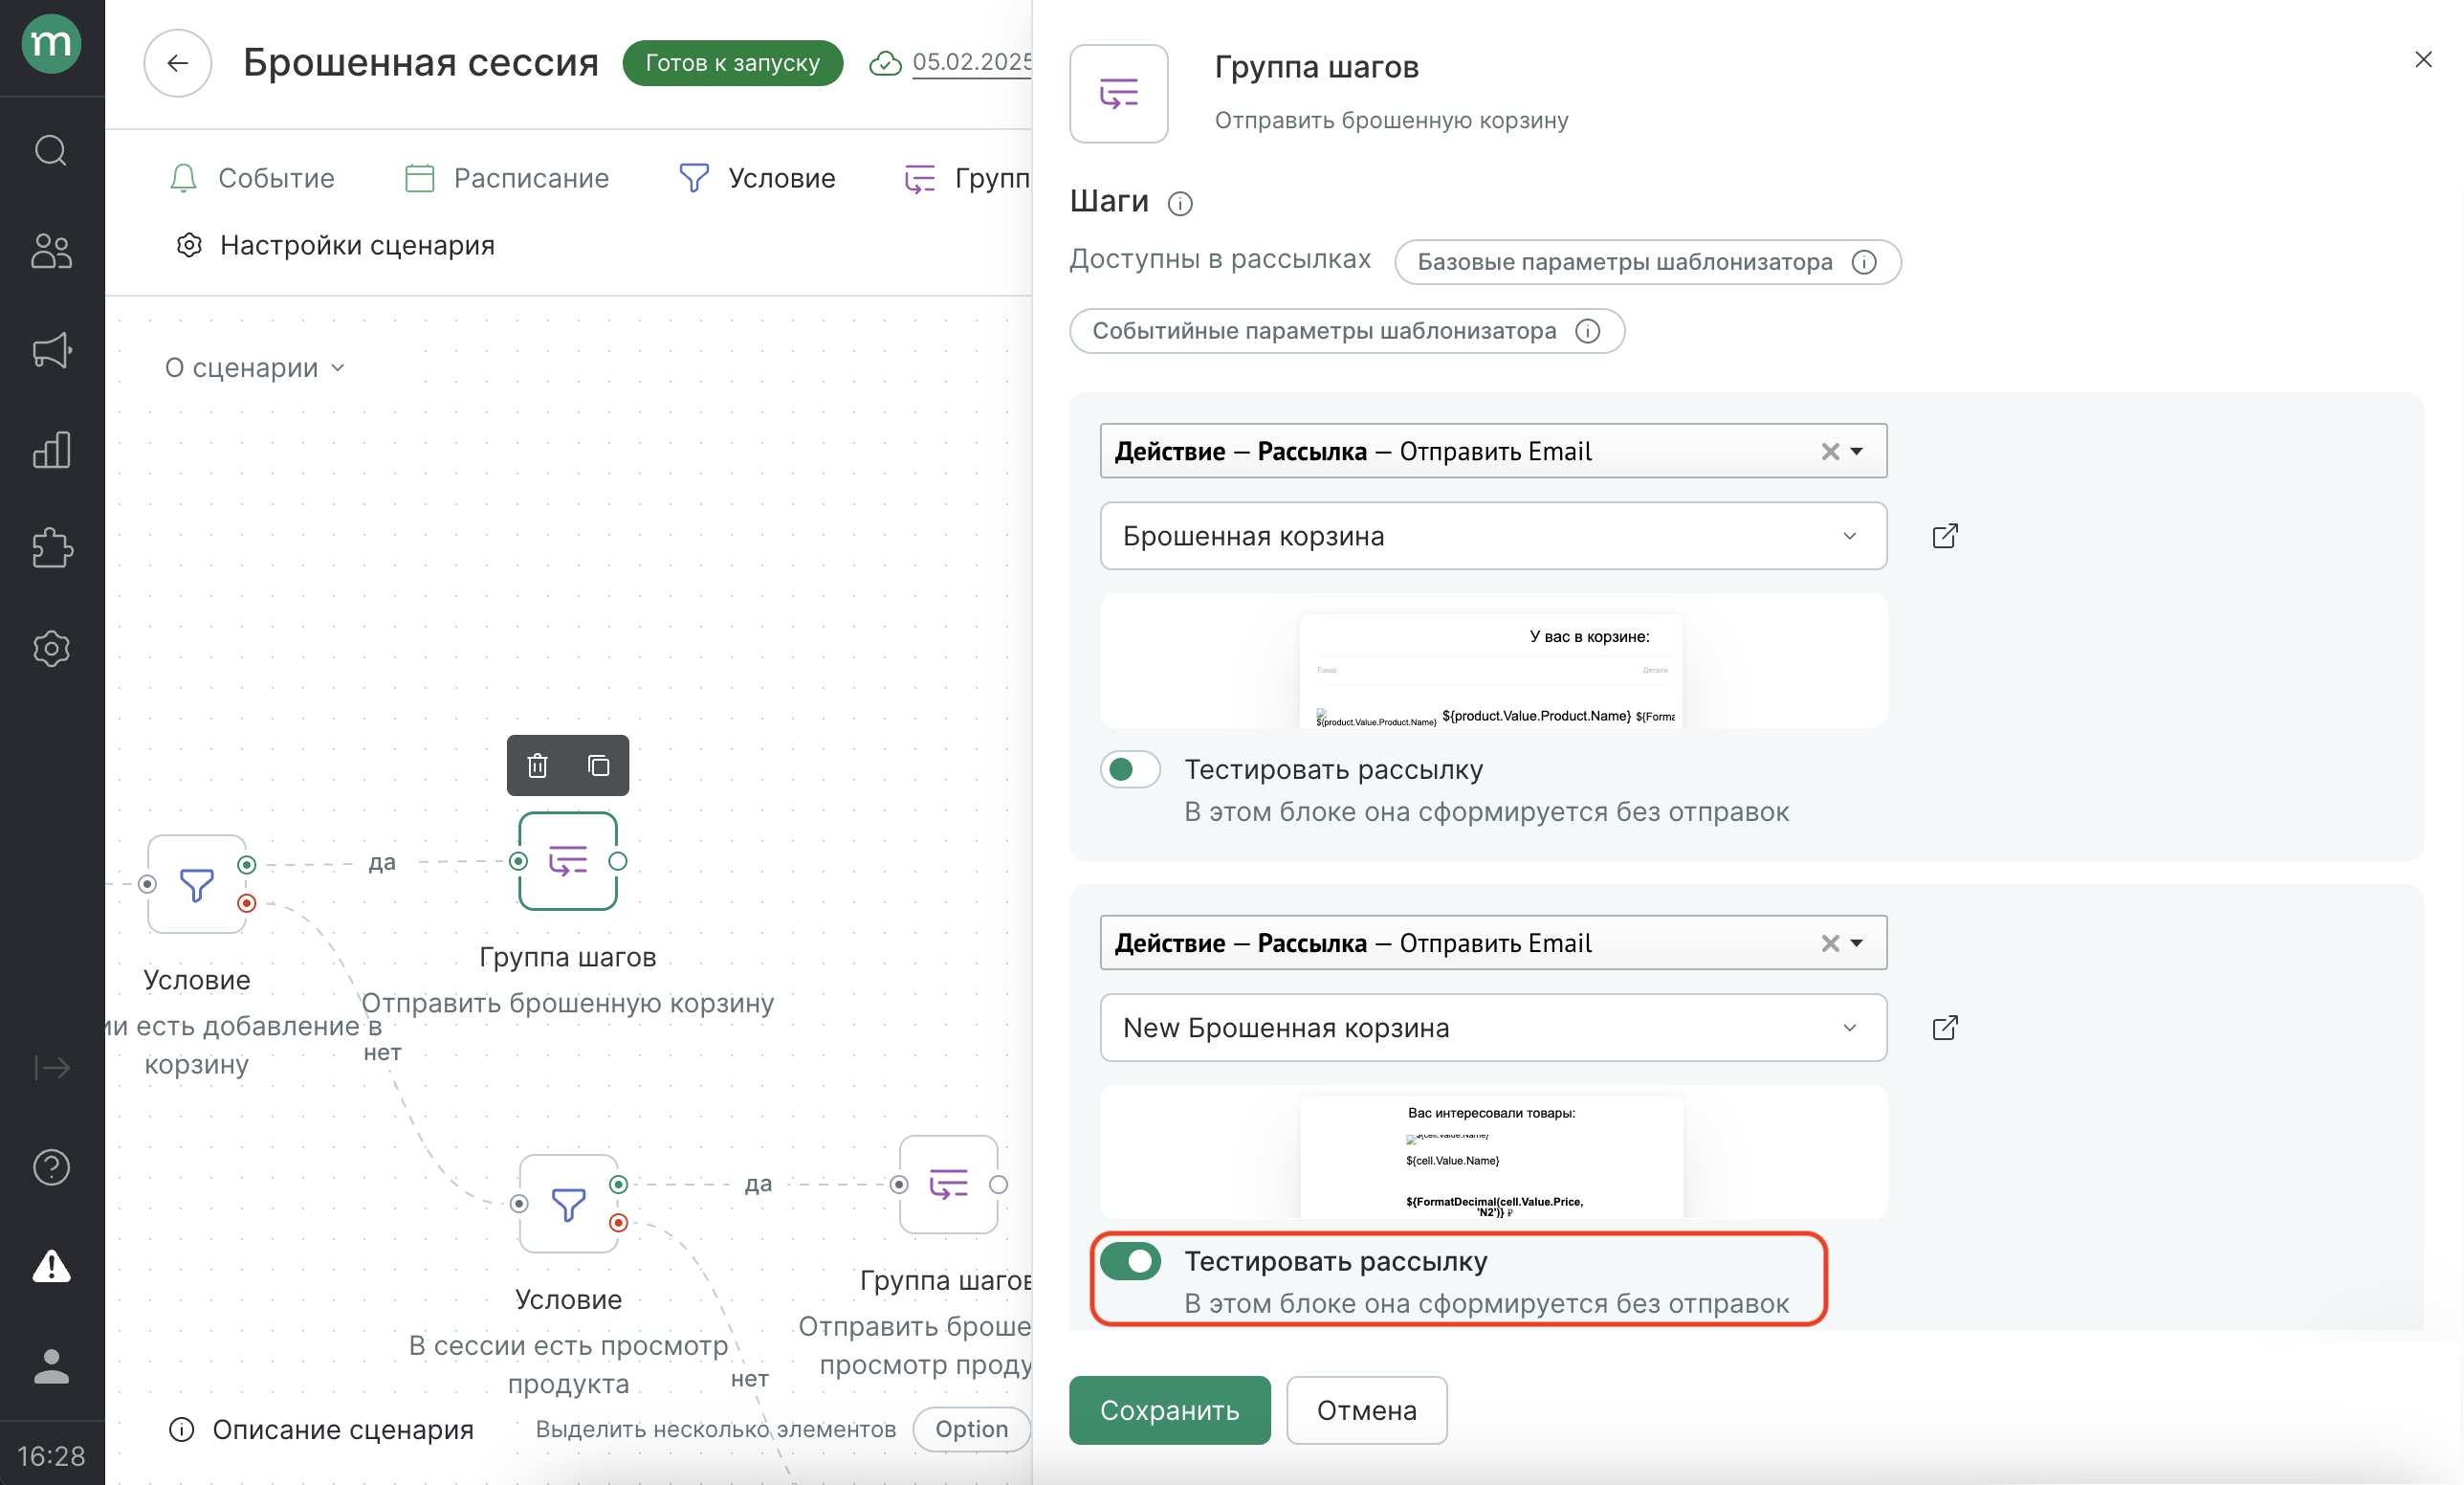Open the Mindbox logo home

(51, 45)
